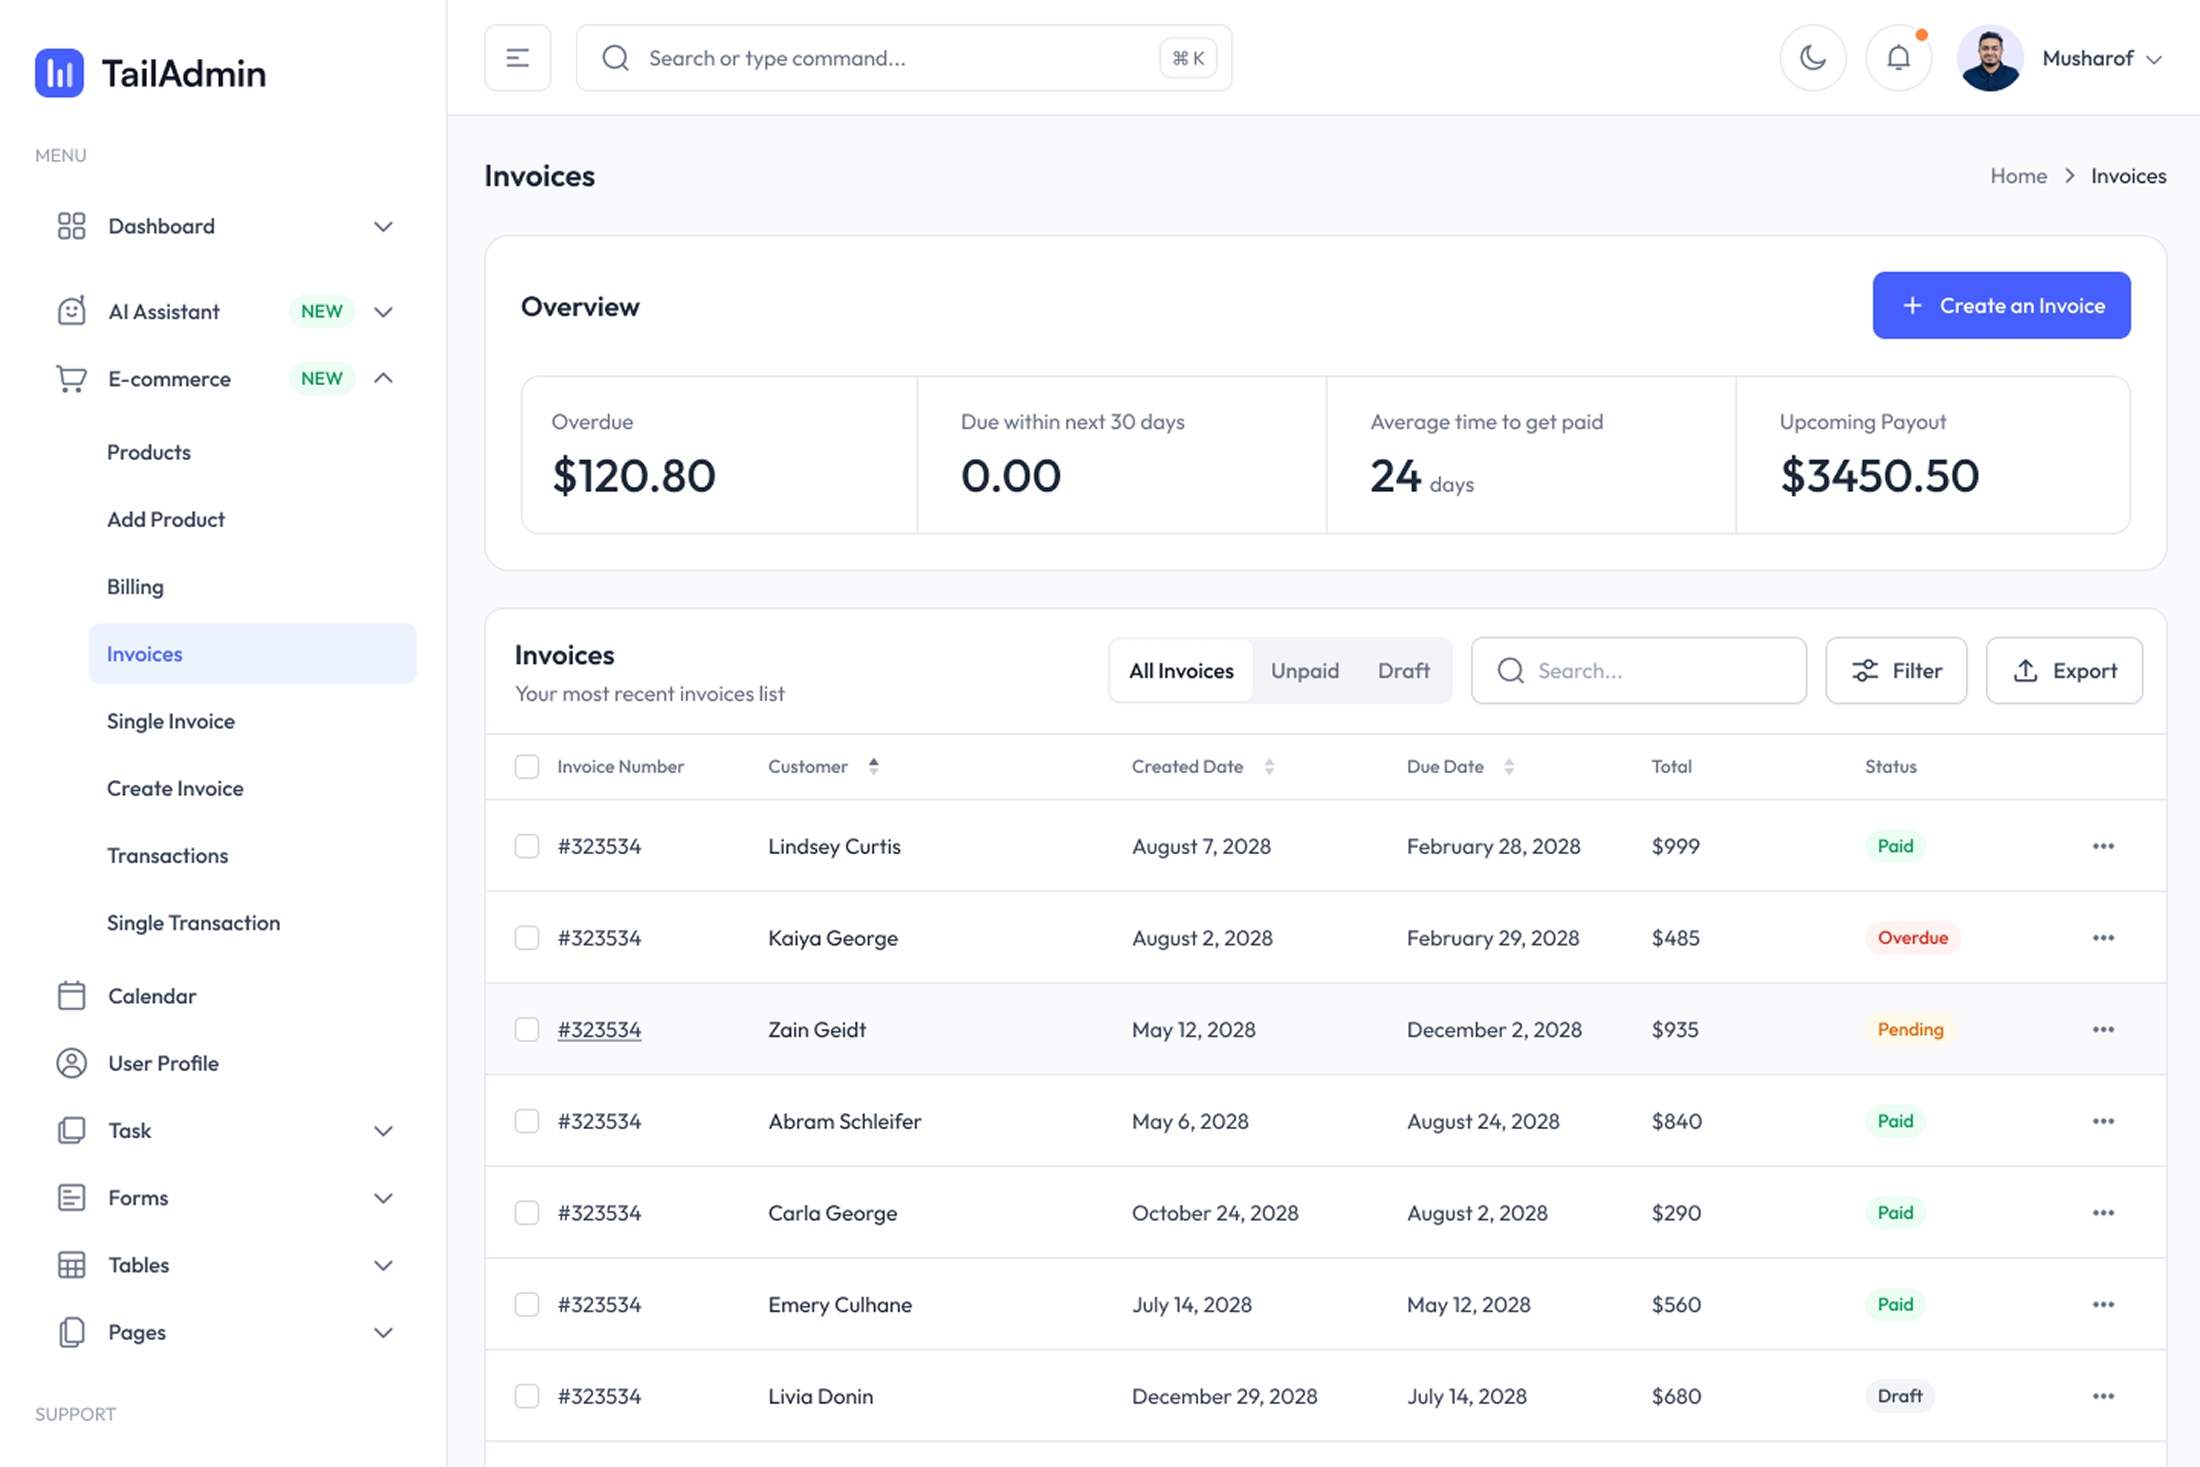Sort table by Created Date arrow
This screenshot has width=2200, height=1467.
click(1269, 767)
